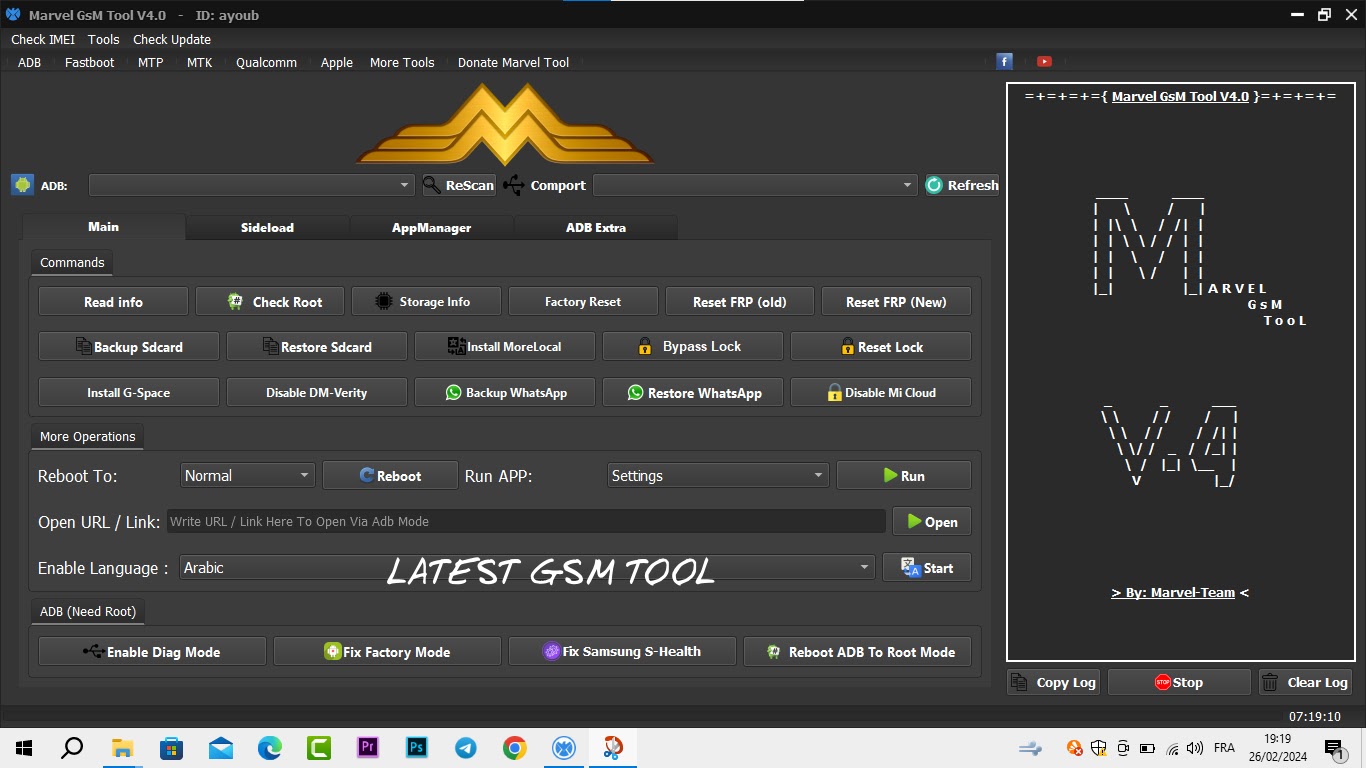Click the Read info button
Image resolution: width=1366 pixels, height=768 pixels.
113,302
